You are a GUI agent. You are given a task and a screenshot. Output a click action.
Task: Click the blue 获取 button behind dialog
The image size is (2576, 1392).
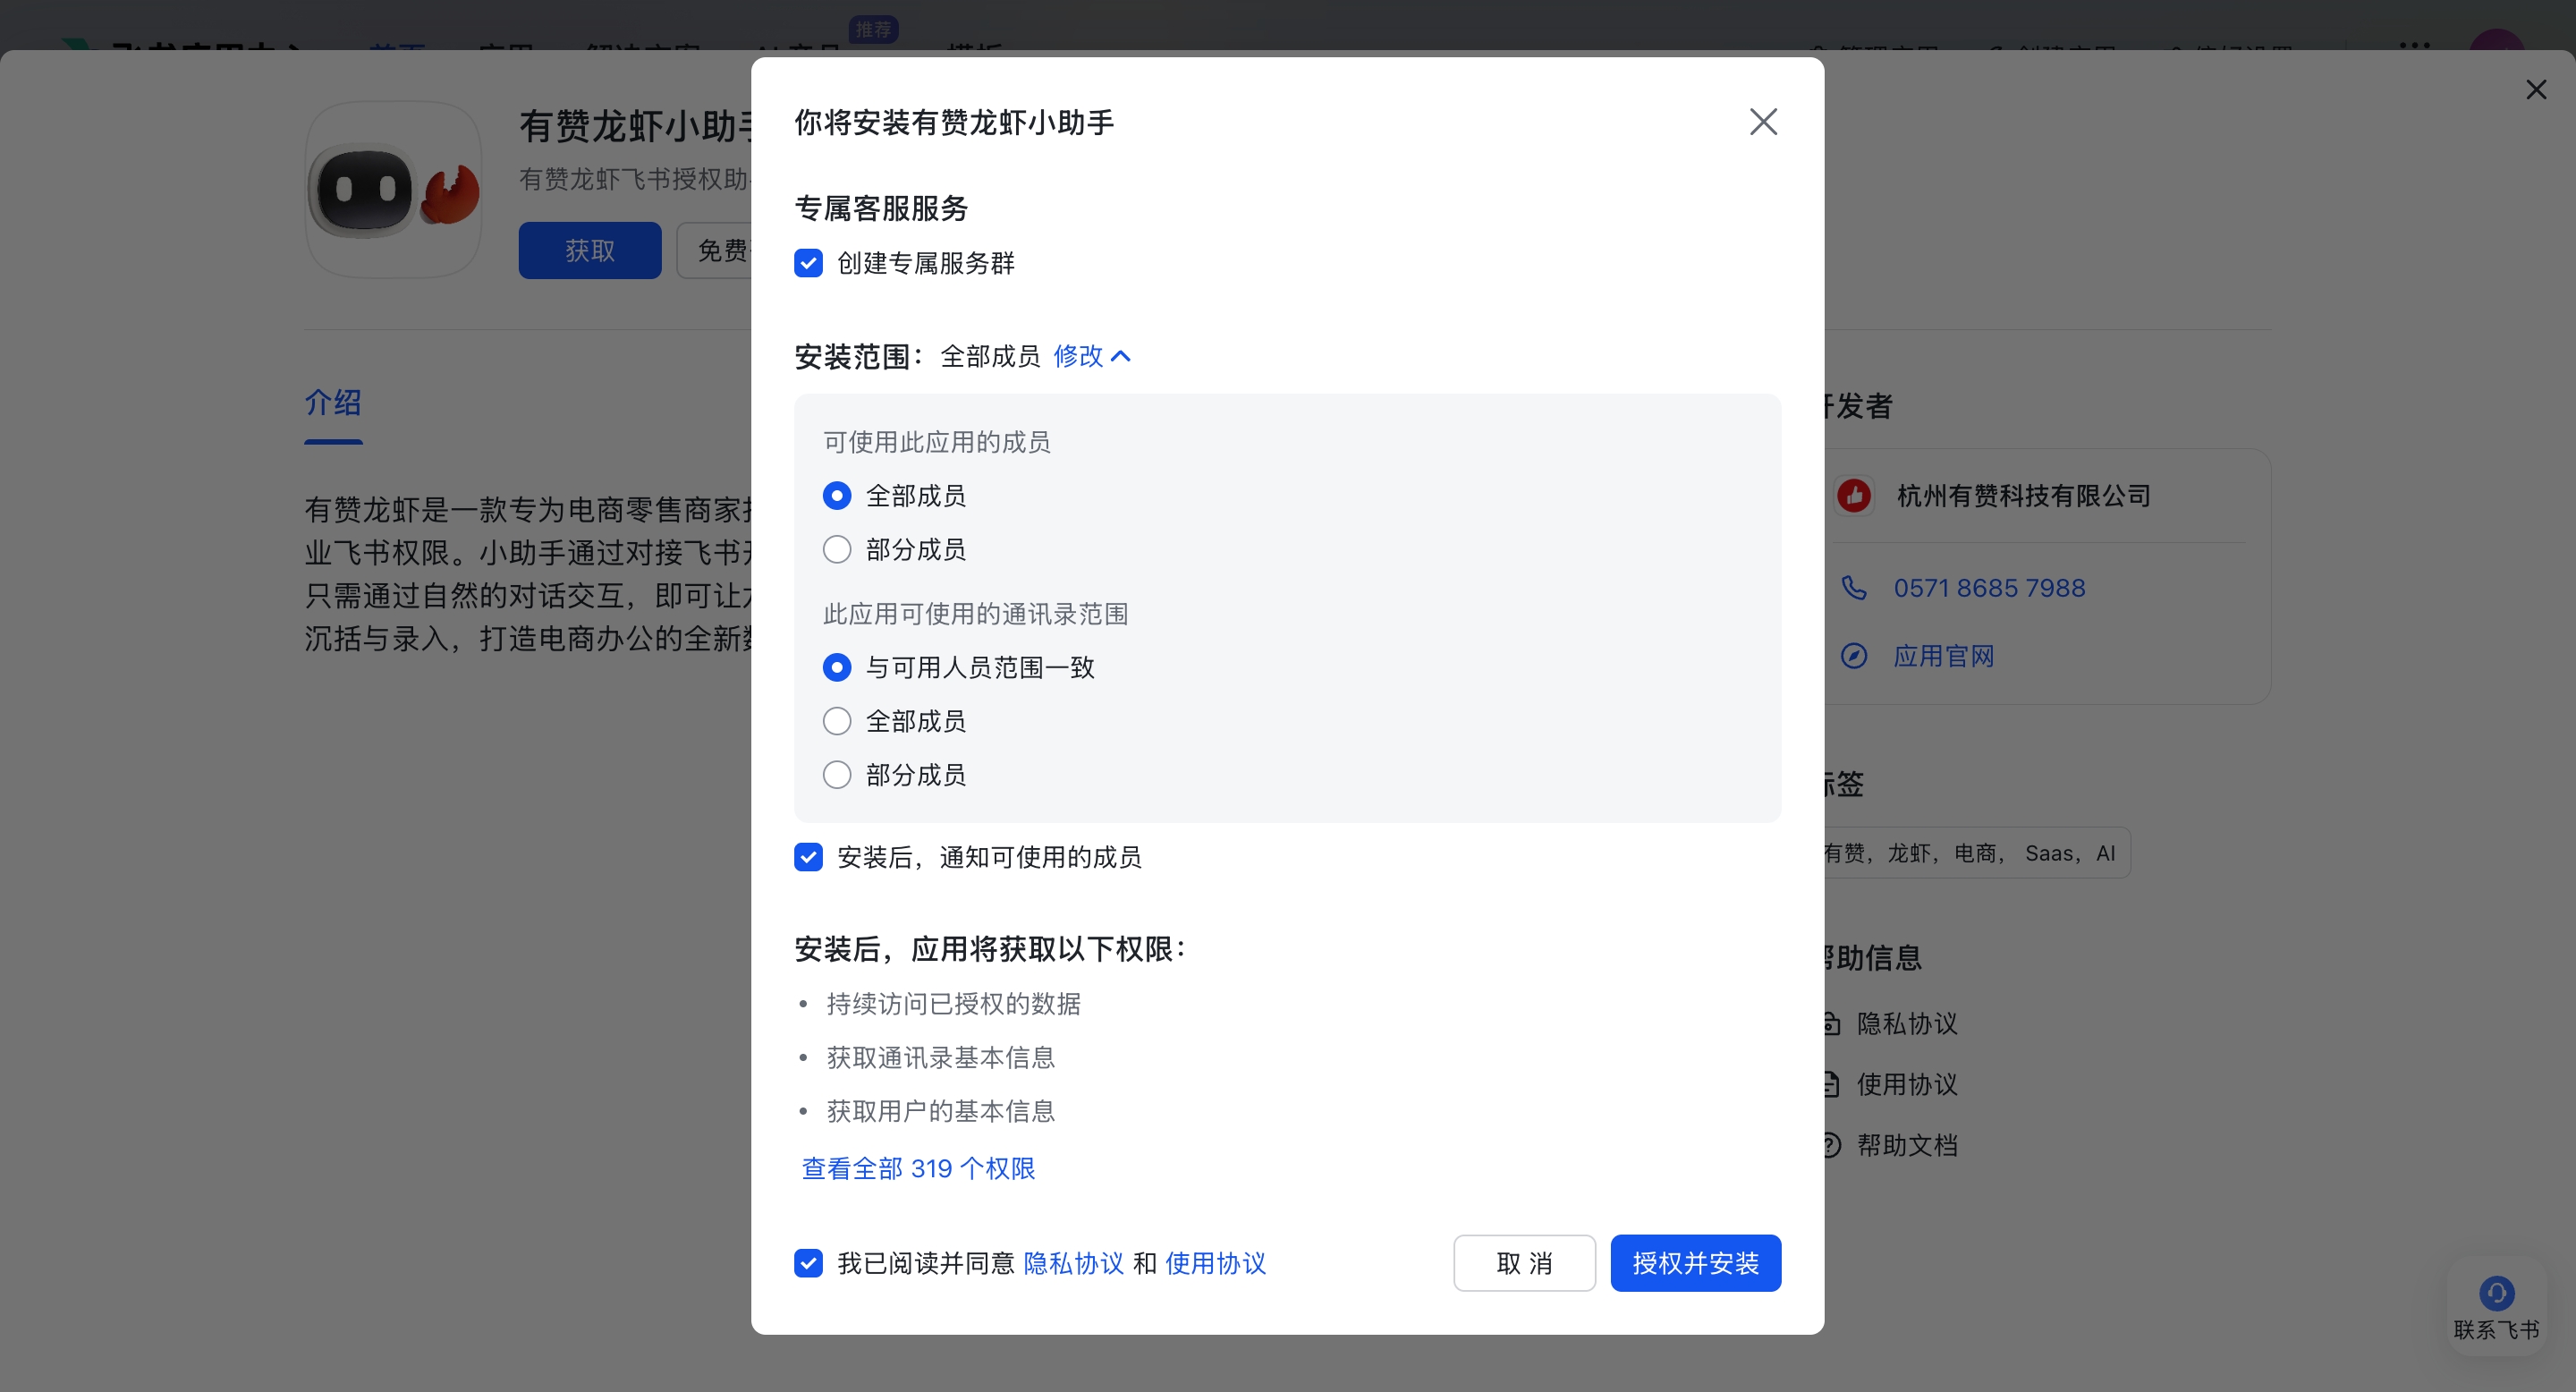pos(589,250)
